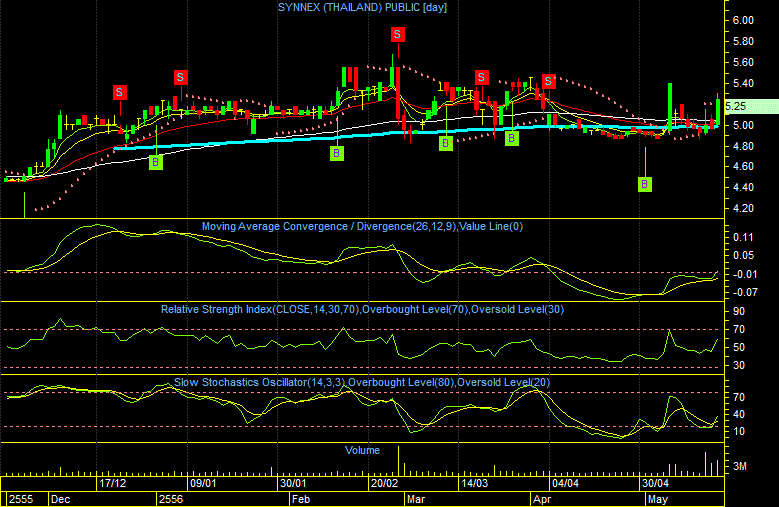
Task: Select the 04/04 date label
Action: click(x=565, y=483)
